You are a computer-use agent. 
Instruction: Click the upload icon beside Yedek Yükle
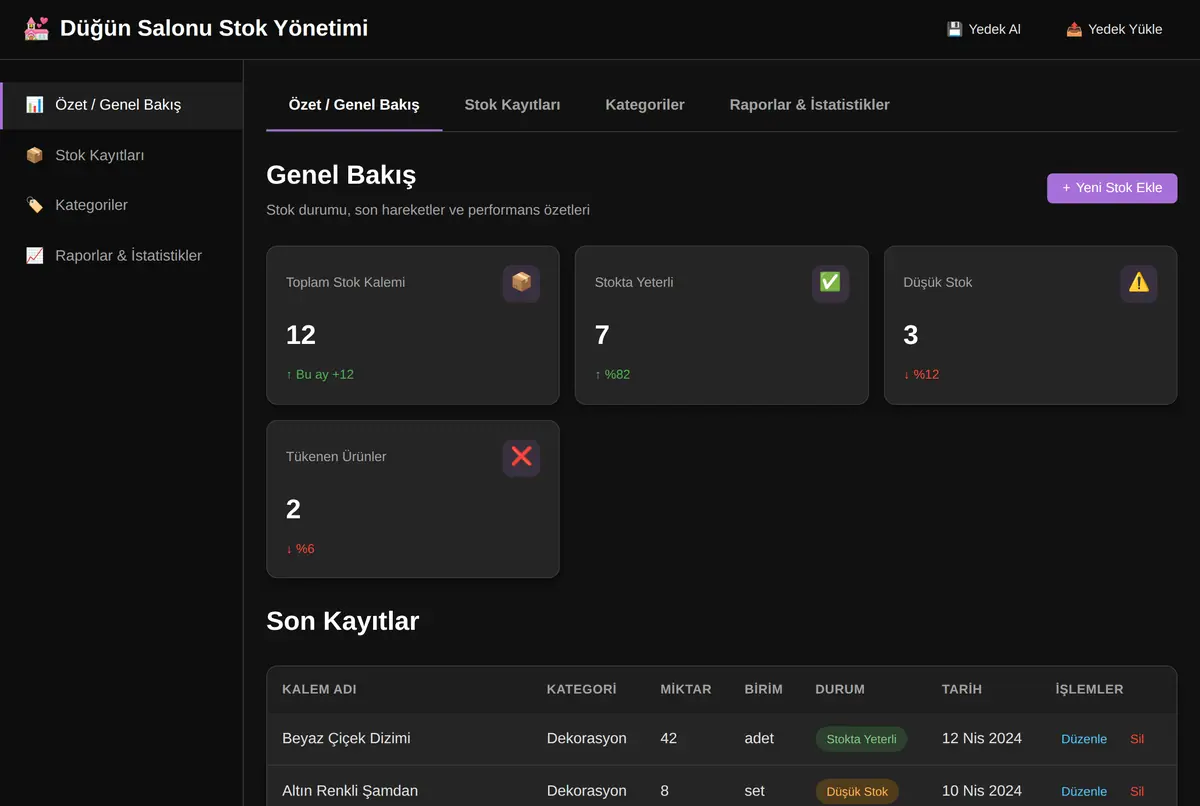click(1074, 29)
